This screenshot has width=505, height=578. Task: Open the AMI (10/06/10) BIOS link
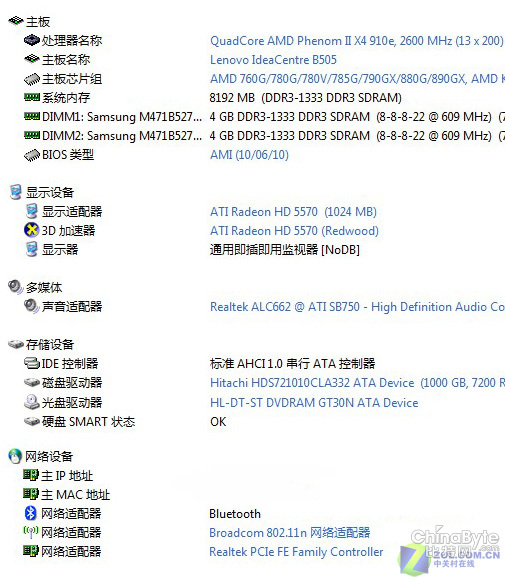pos(249,154)
